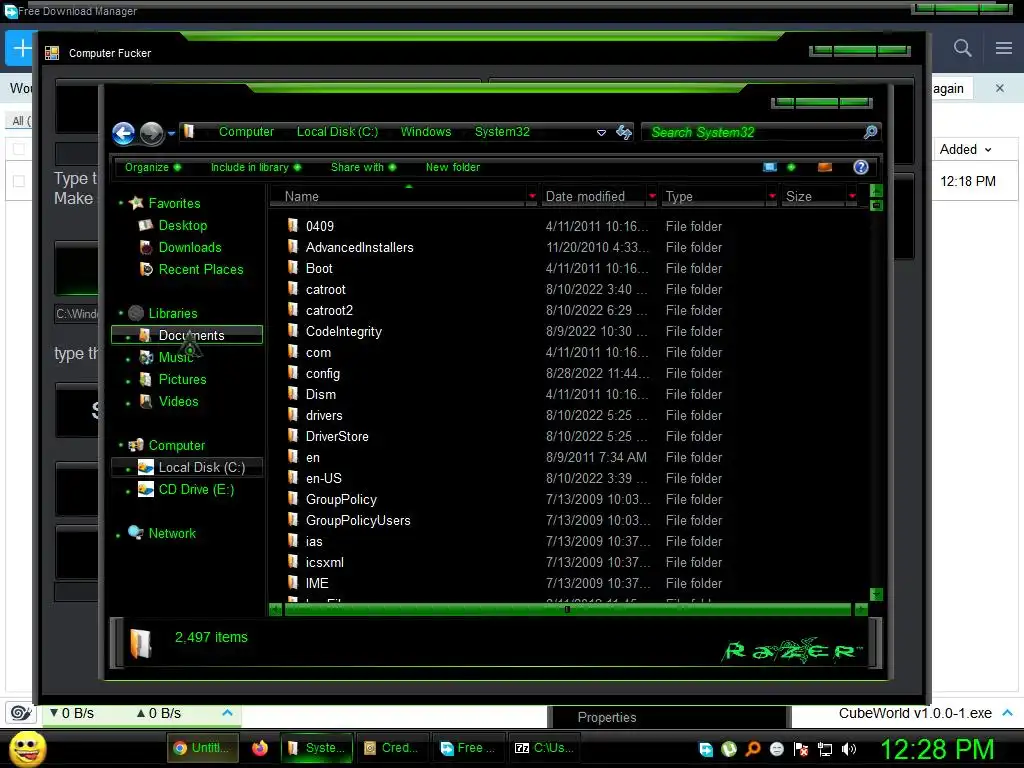
Task: Switch to the Chrome Untitled taskbar button
Action: (x=203, y=748)
